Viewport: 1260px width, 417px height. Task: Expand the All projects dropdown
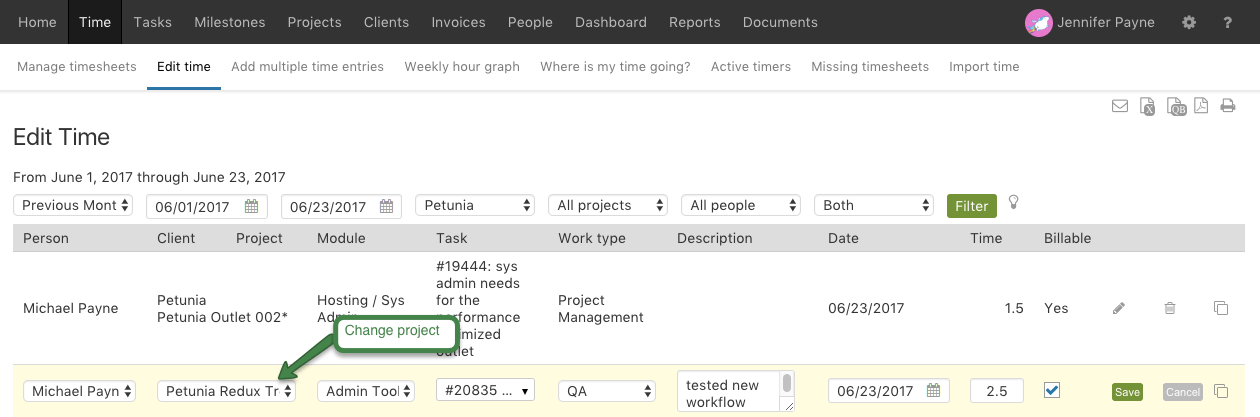coord(608,205)
